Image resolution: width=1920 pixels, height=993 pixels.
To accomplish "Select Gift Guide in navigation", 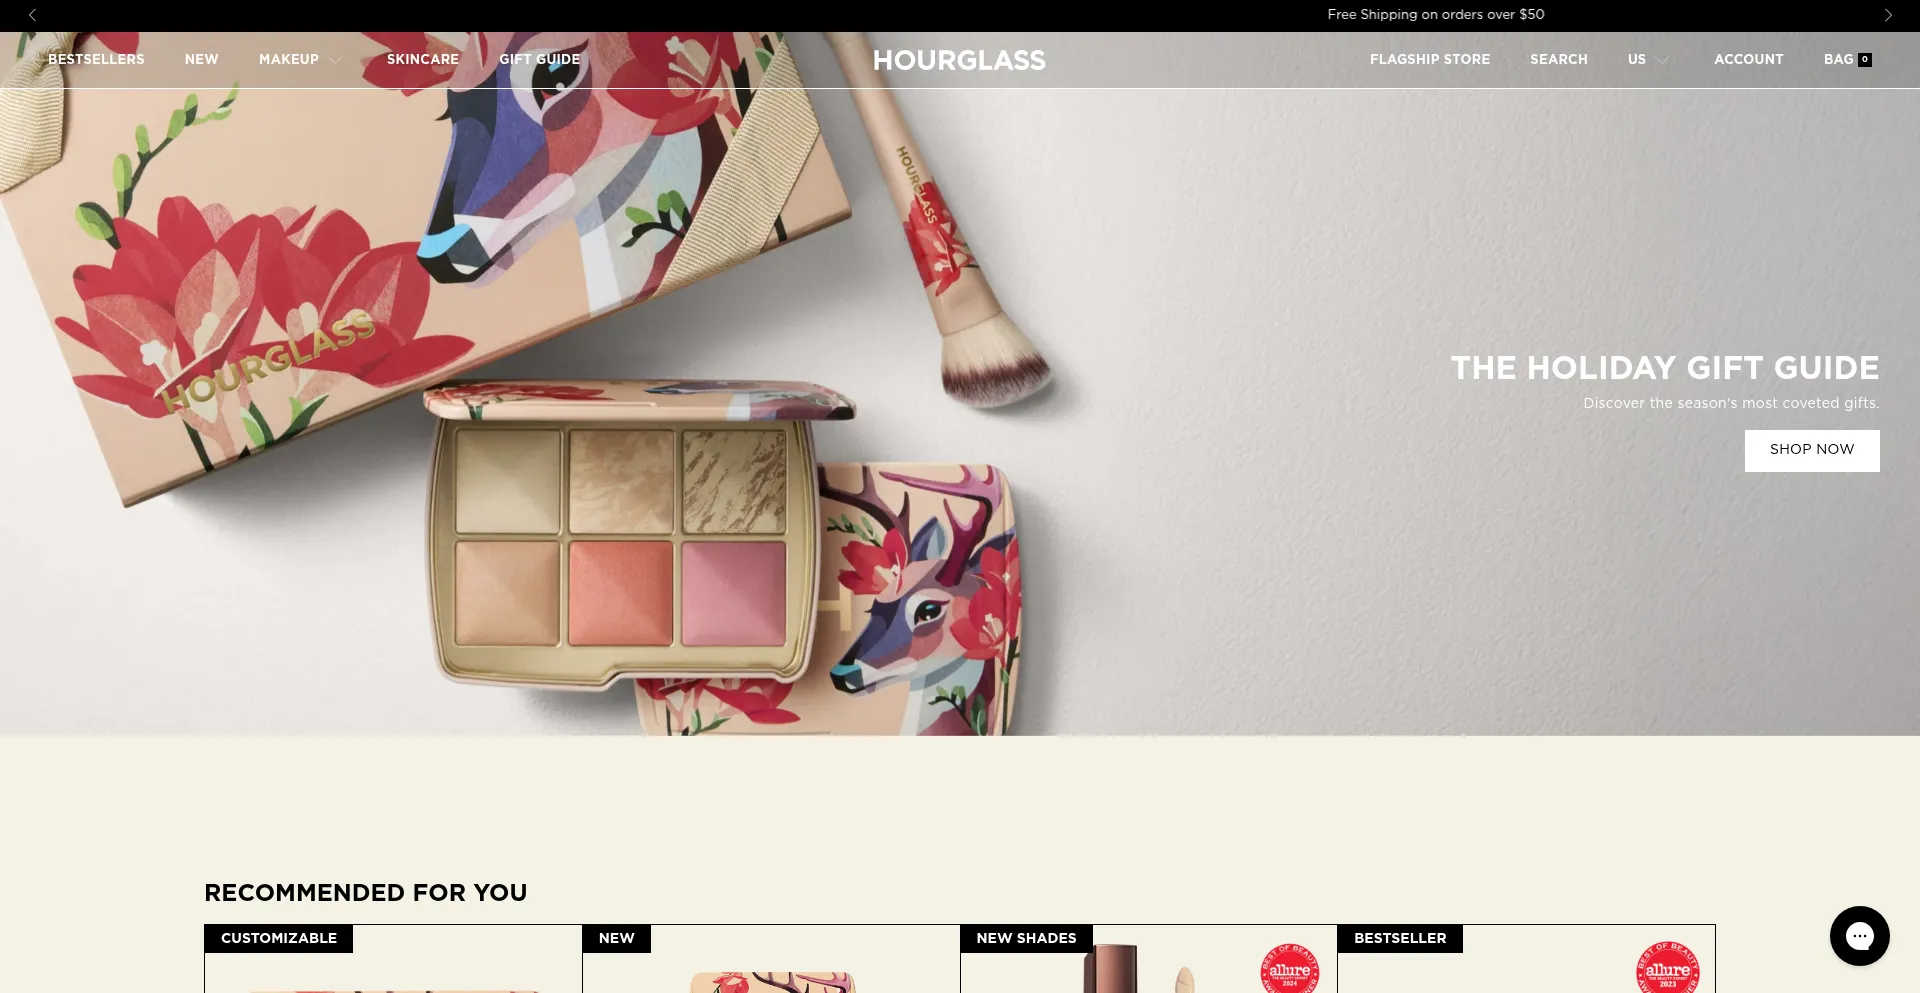I will pyautogui.click(x=539, y=60).
